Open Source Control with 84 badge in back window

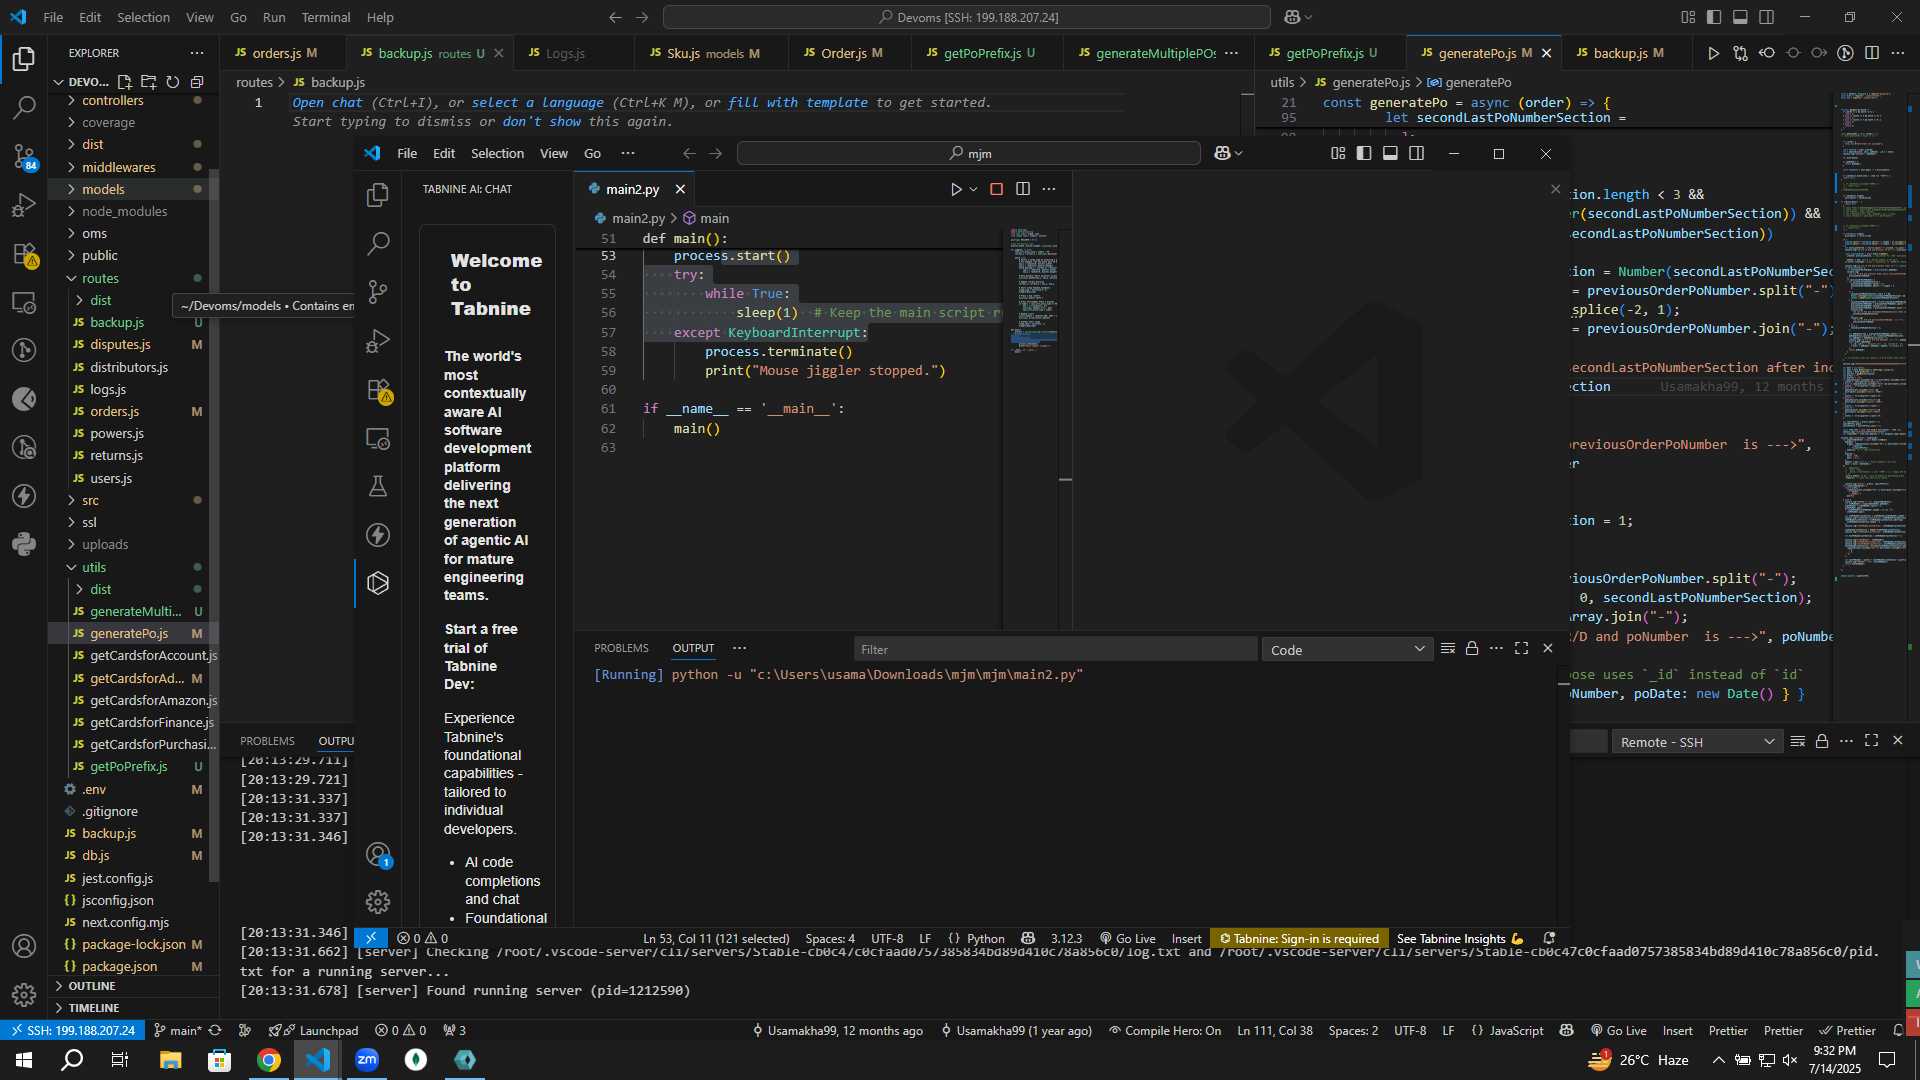[24, 156]
